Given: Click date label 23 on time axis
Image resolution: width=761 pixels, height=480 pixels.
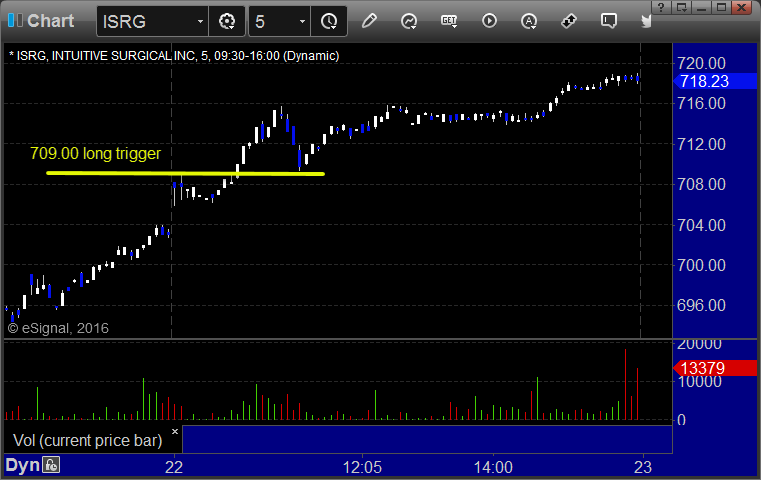Looking at the screenshot, I should 643,467.
